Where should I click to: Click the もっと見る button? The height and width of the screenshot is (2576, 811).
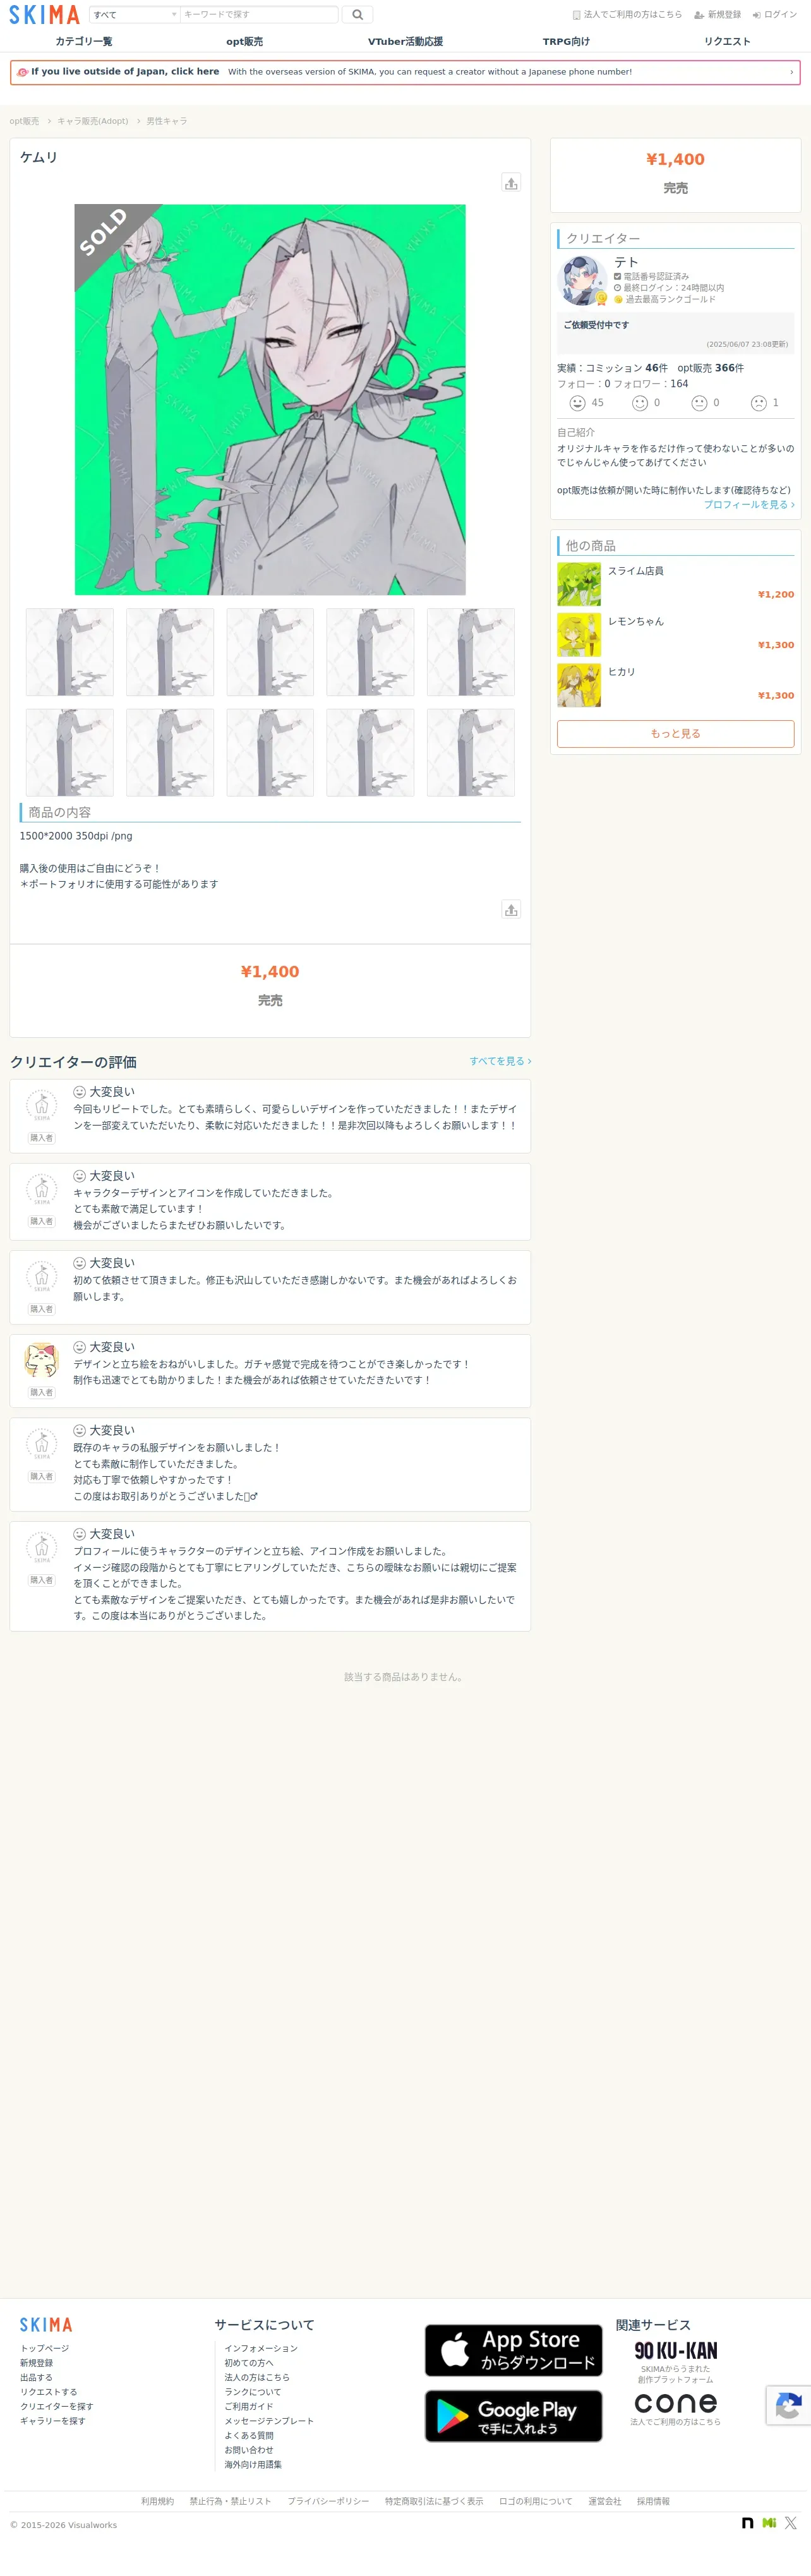tap(676, 734)
